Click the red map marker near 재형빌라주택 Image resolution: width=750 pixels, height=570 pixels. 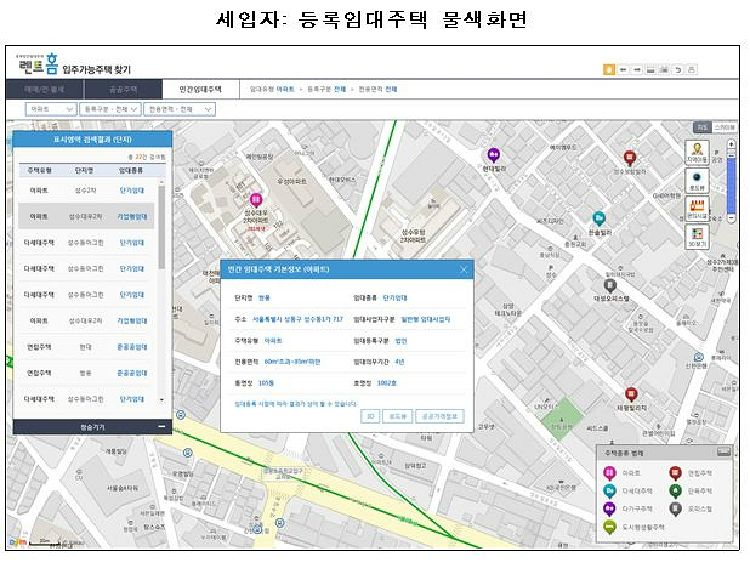click(x=631, y=395)
